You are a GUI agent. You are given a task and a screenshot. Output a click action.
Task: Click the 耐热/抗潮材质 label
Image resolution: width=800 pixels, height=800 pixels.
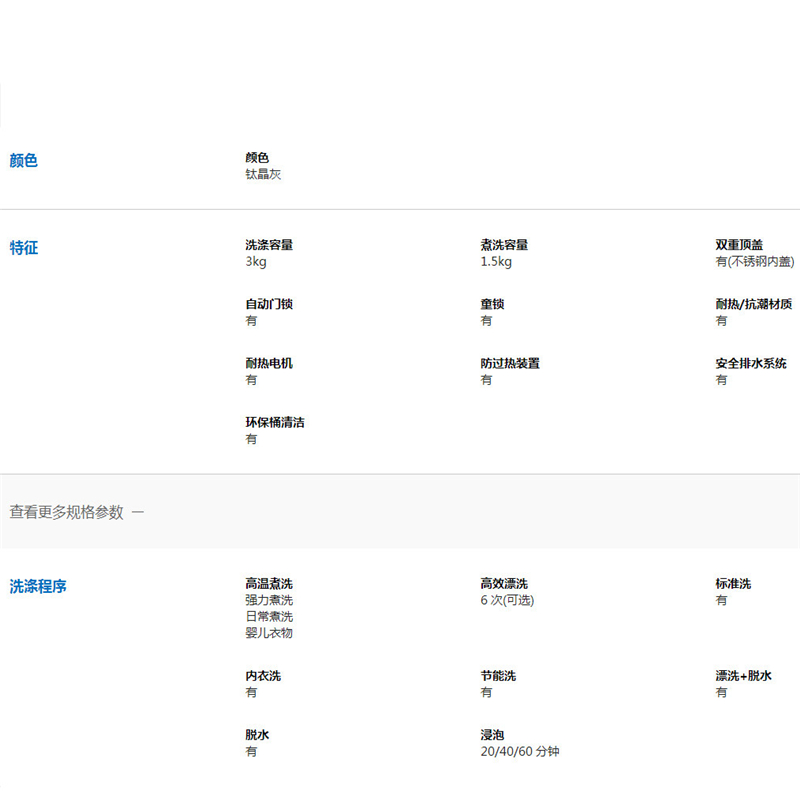pos(754,304)
